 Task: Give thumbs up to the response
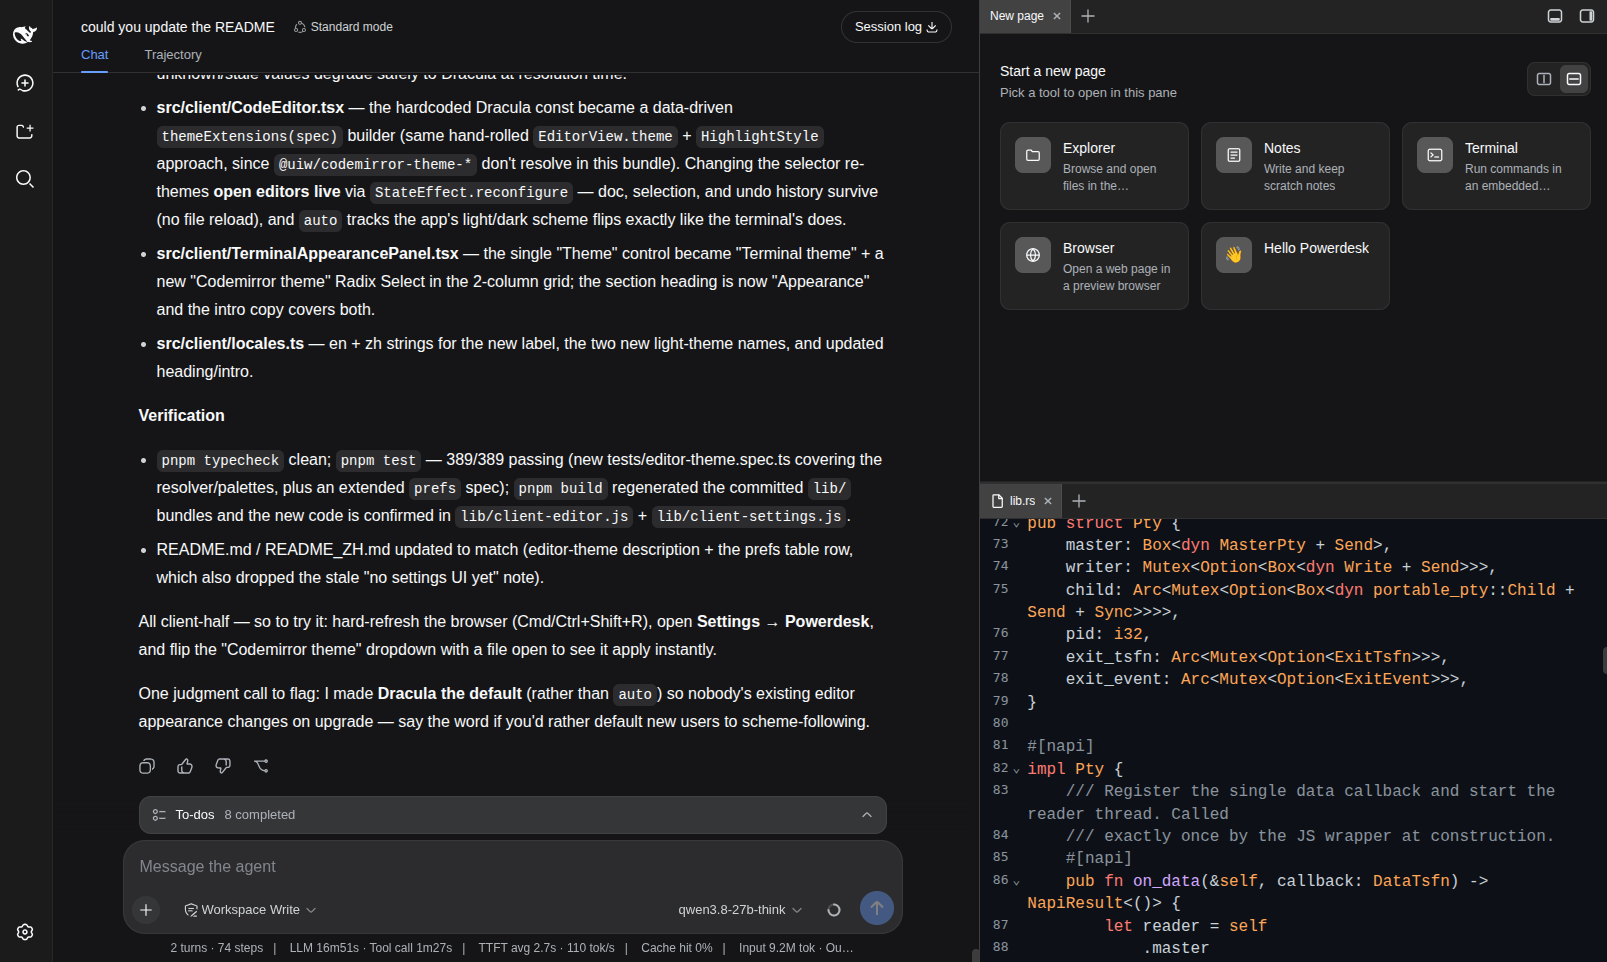coord(185,766)
